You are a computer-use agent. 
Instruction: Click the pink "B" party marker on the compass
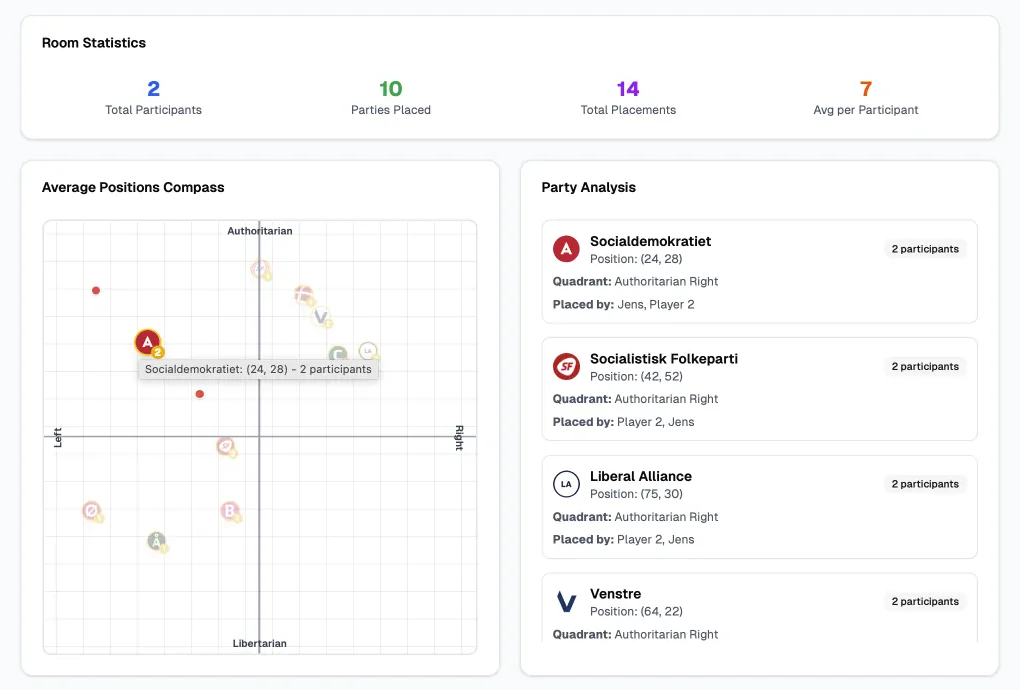tap(230, 511)
